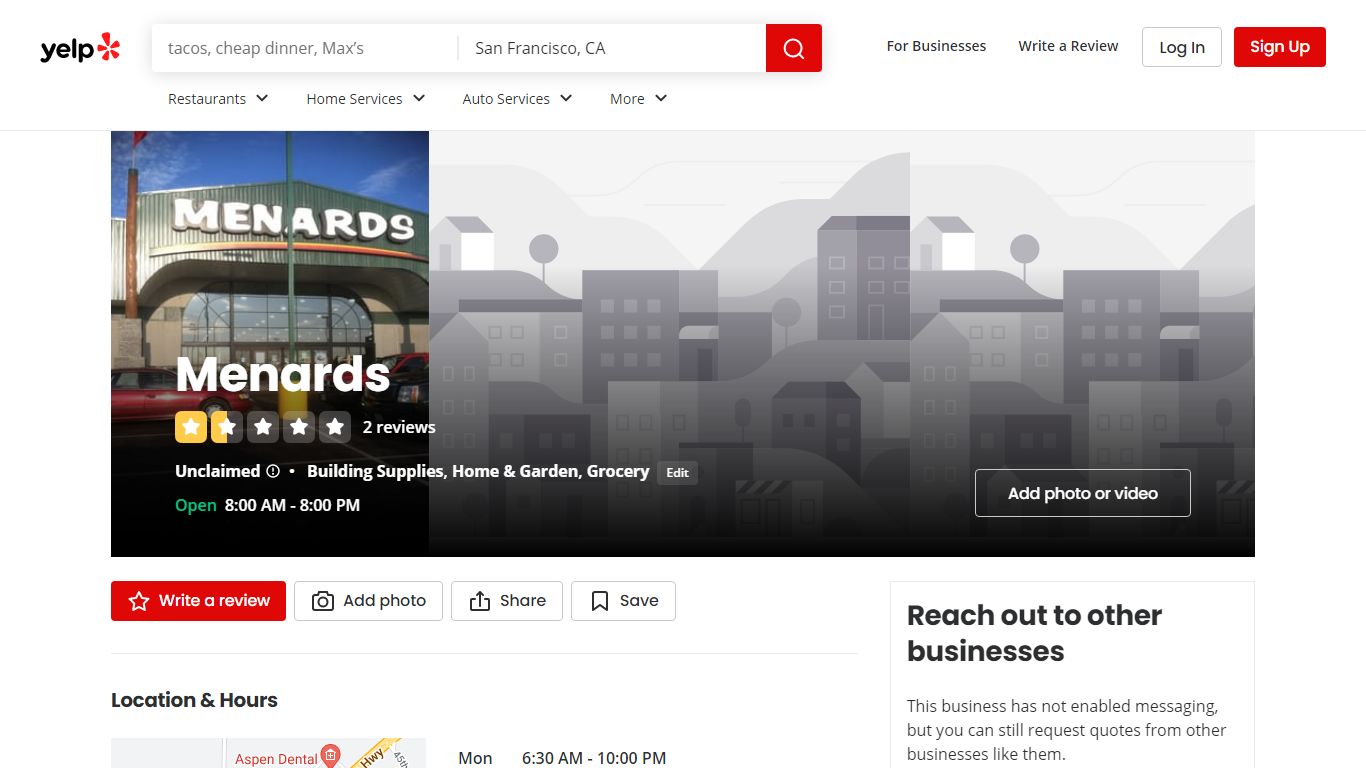Open Write a Review in header
This screenshot has height=768, width=1366.
coord(1068,46)
